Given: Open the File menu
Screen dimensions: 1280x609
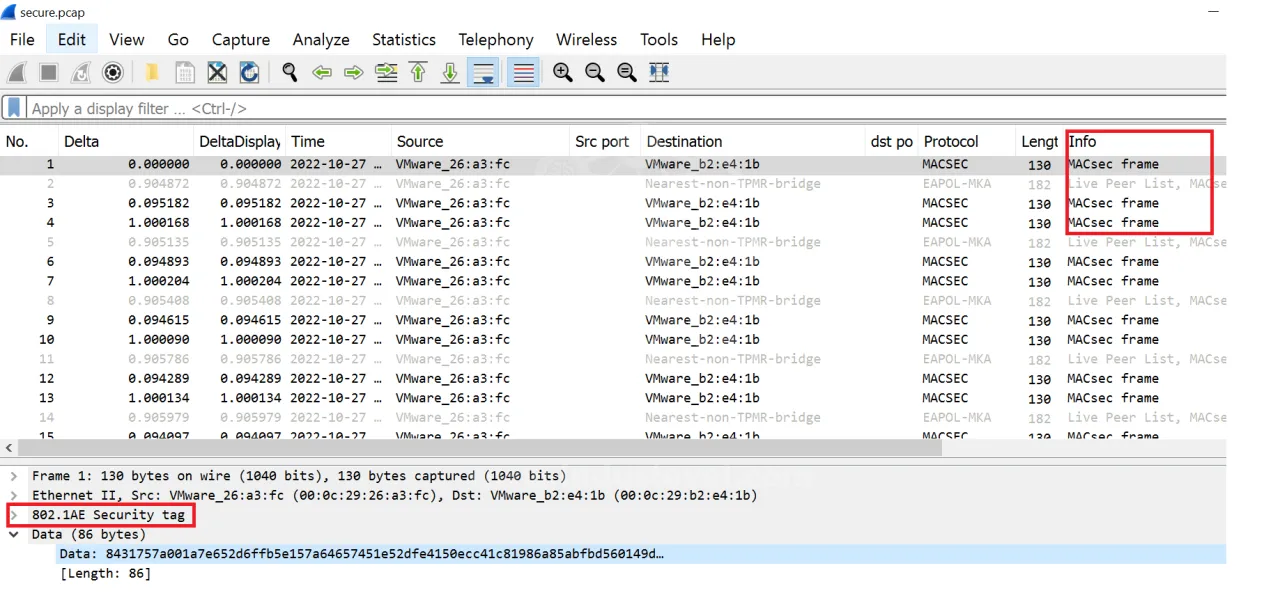Looking at the screenshot, I should click(22, 40).
